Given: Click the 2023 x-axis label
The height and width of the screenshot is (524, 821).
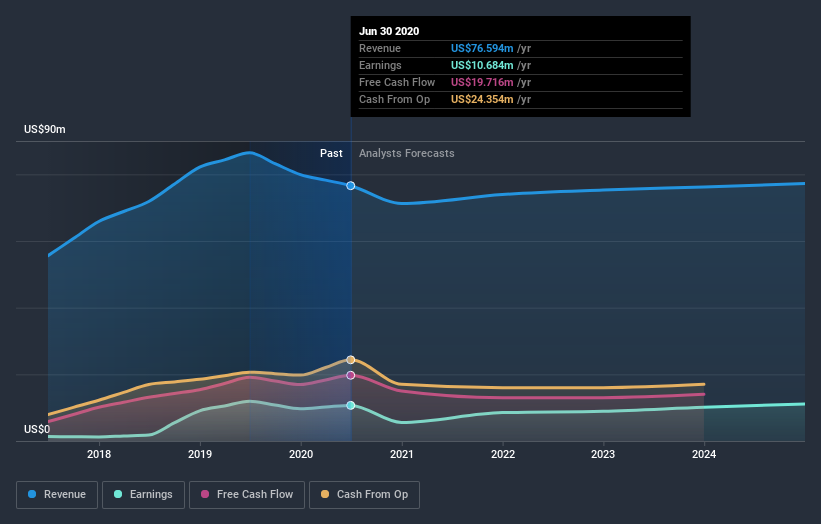Looking at the screenshot, I should pos(603,454).
